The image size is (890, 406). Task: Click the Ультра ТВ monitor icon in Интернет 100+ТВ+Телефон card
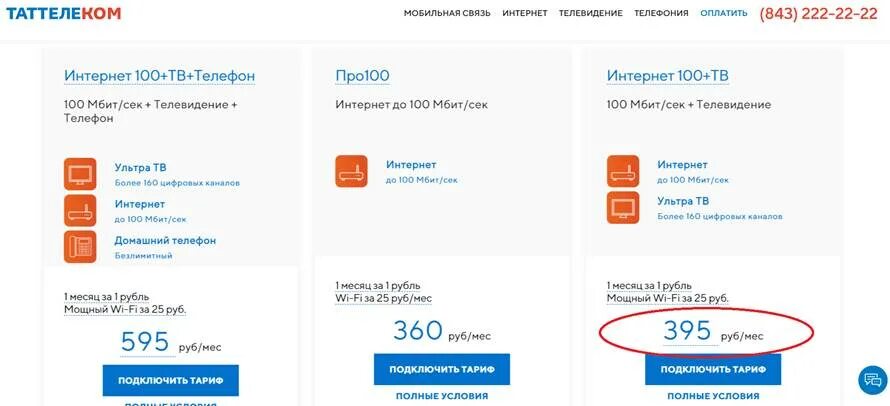80,174
